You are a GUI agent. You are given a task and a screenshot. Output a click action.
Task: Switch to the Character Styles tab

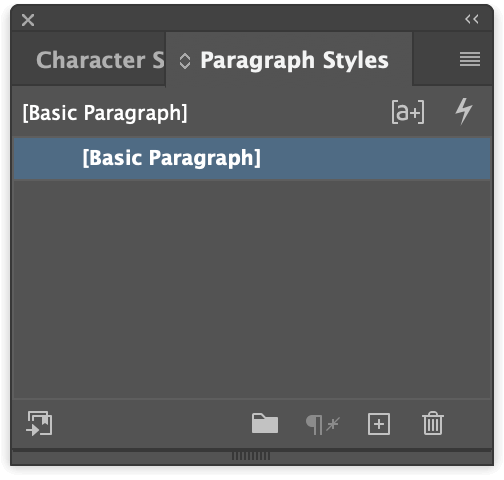(x=100, y=60)
